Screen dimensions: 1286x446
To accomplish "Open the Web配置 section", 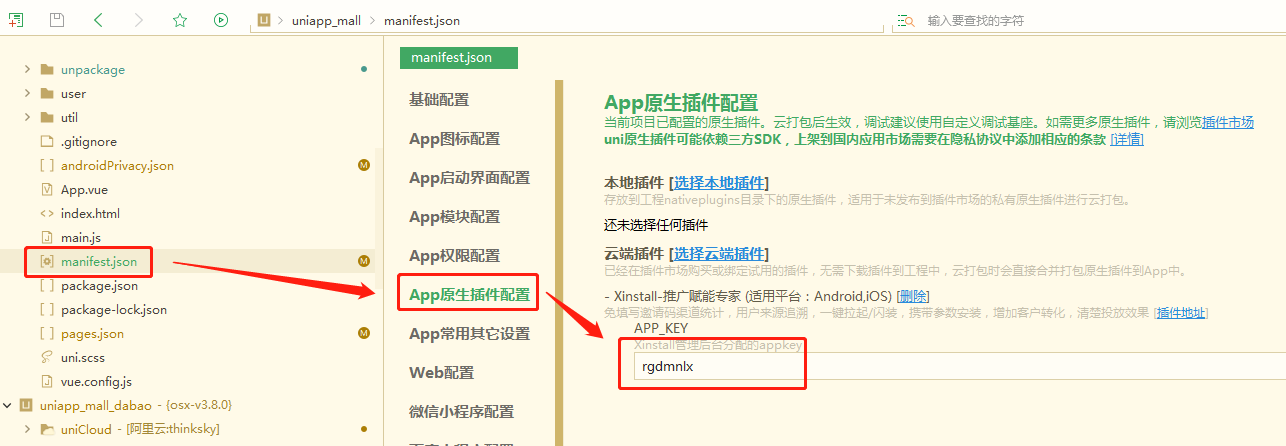I will pos(442,373).
